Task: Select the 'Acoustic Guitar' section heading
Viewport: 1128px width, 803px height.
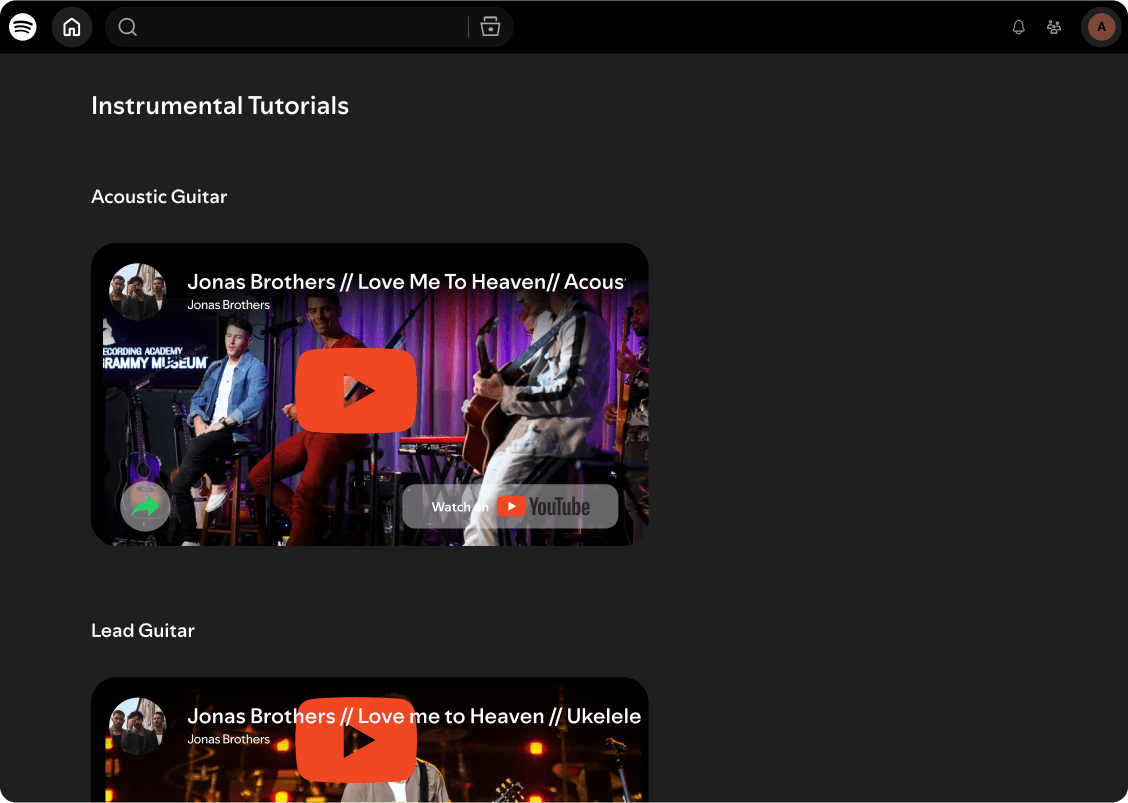Action: click(159, 196)
